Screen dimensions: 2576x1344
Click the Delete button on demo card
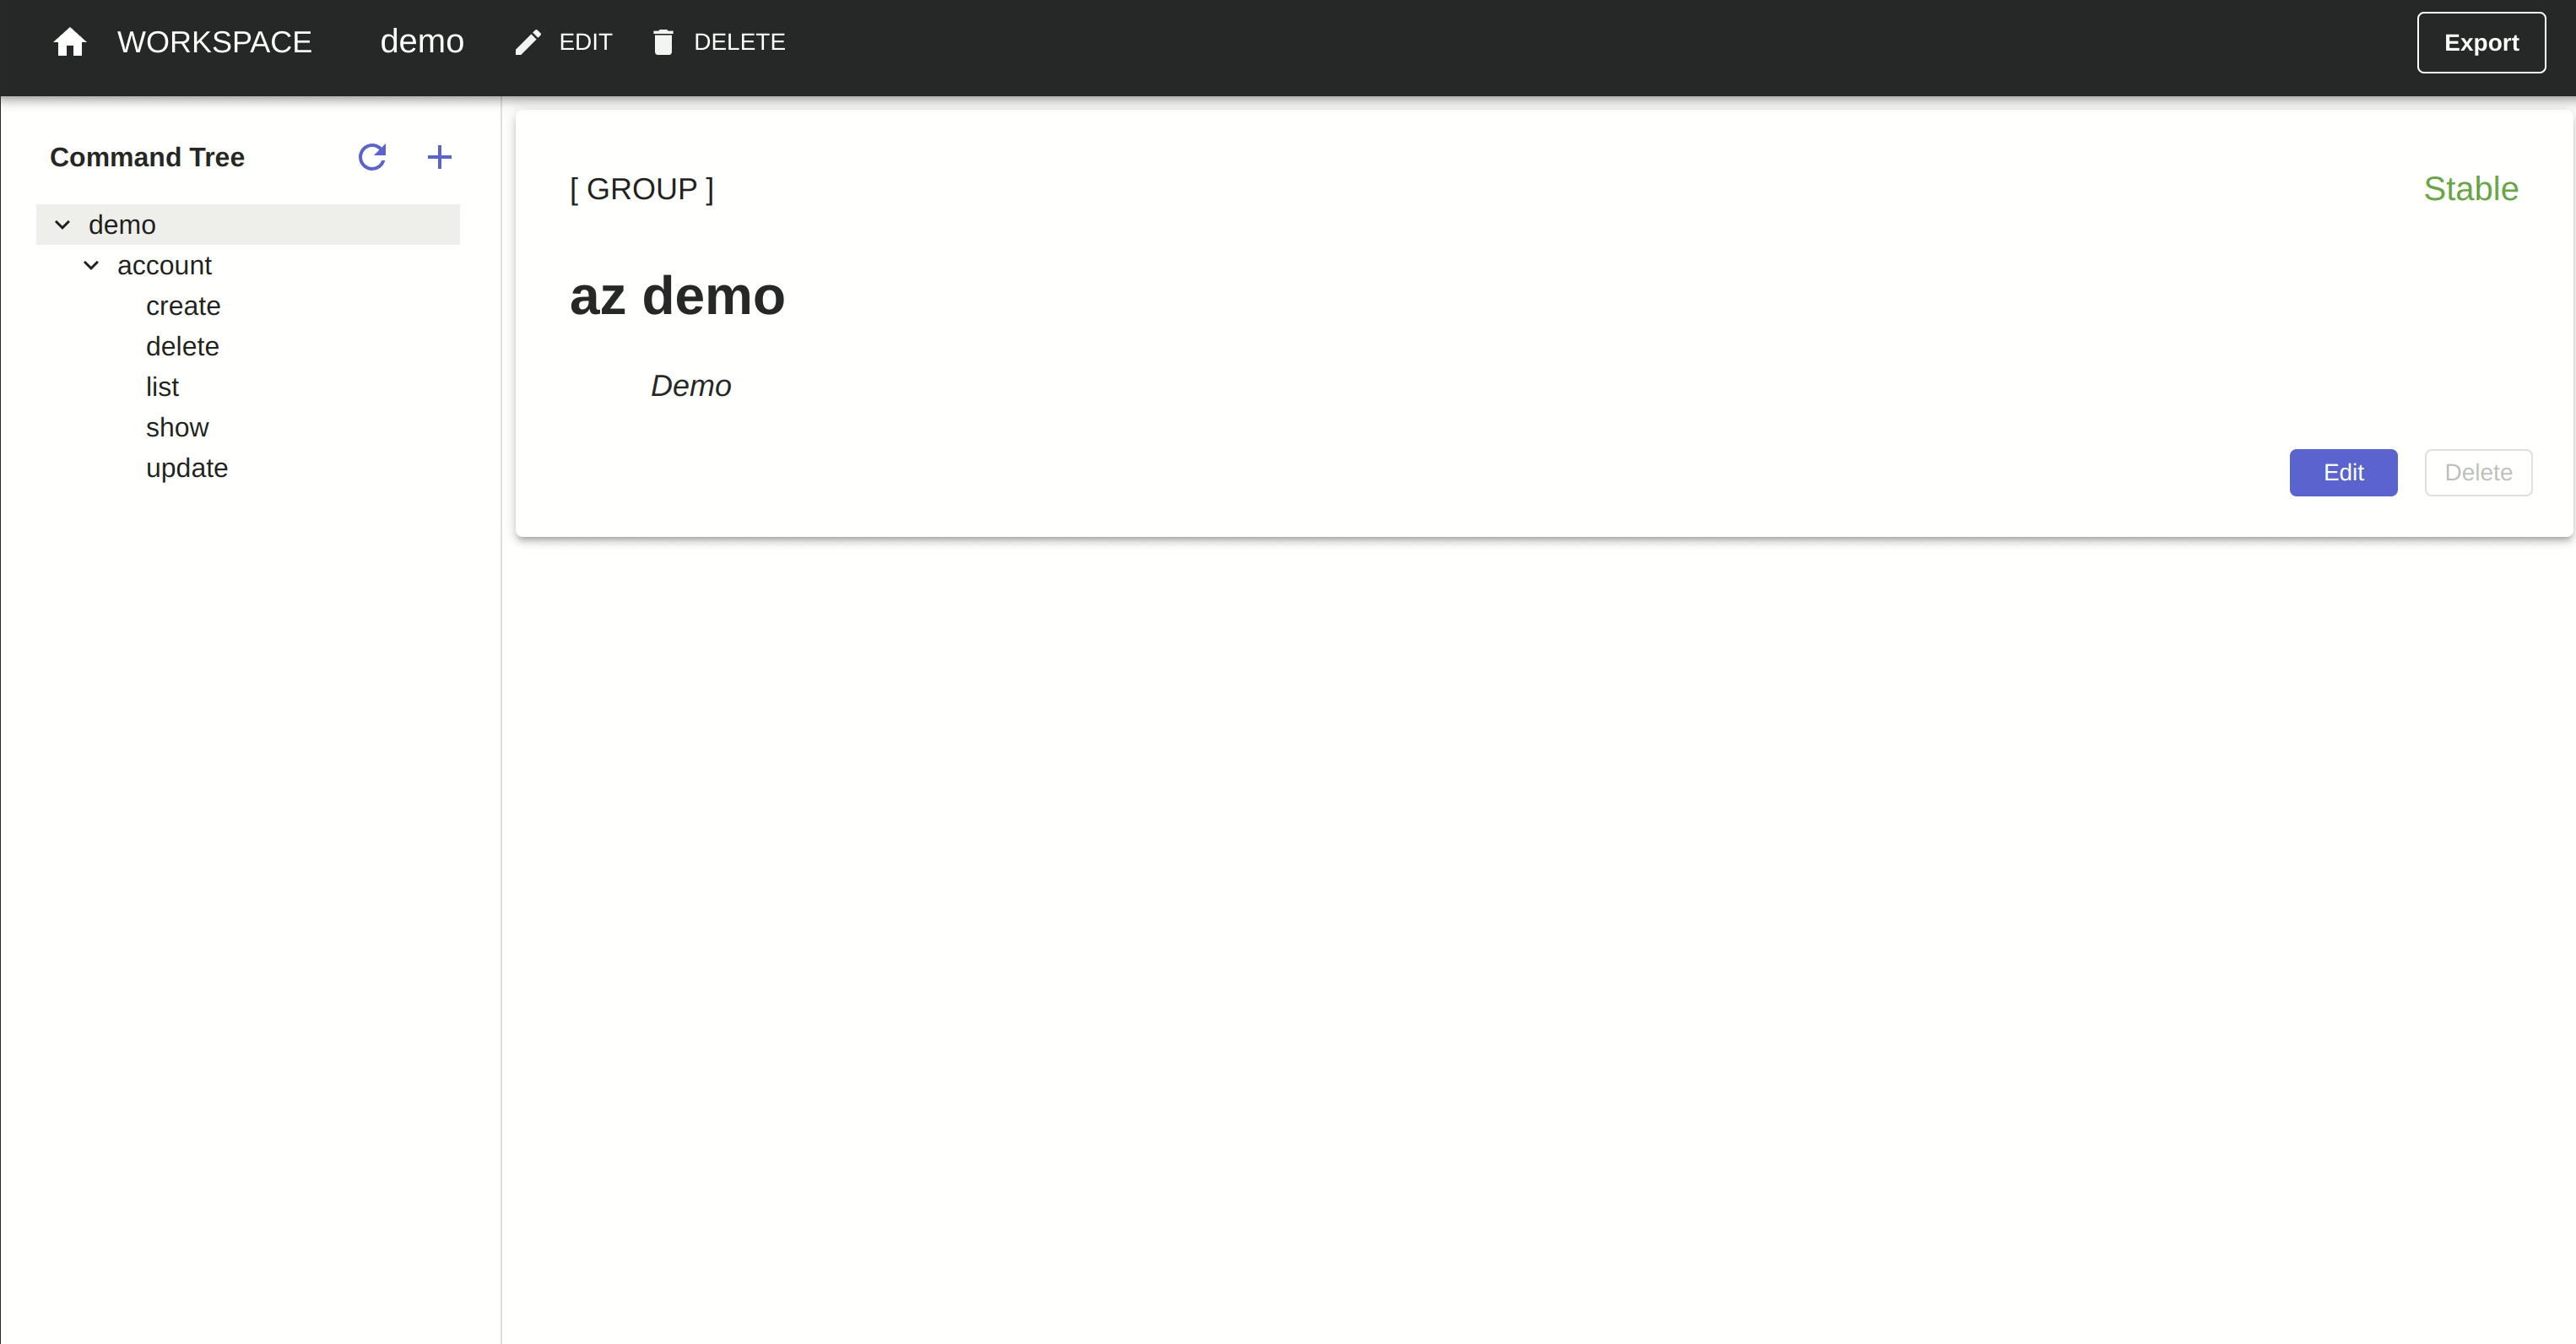coord(2479,472)
